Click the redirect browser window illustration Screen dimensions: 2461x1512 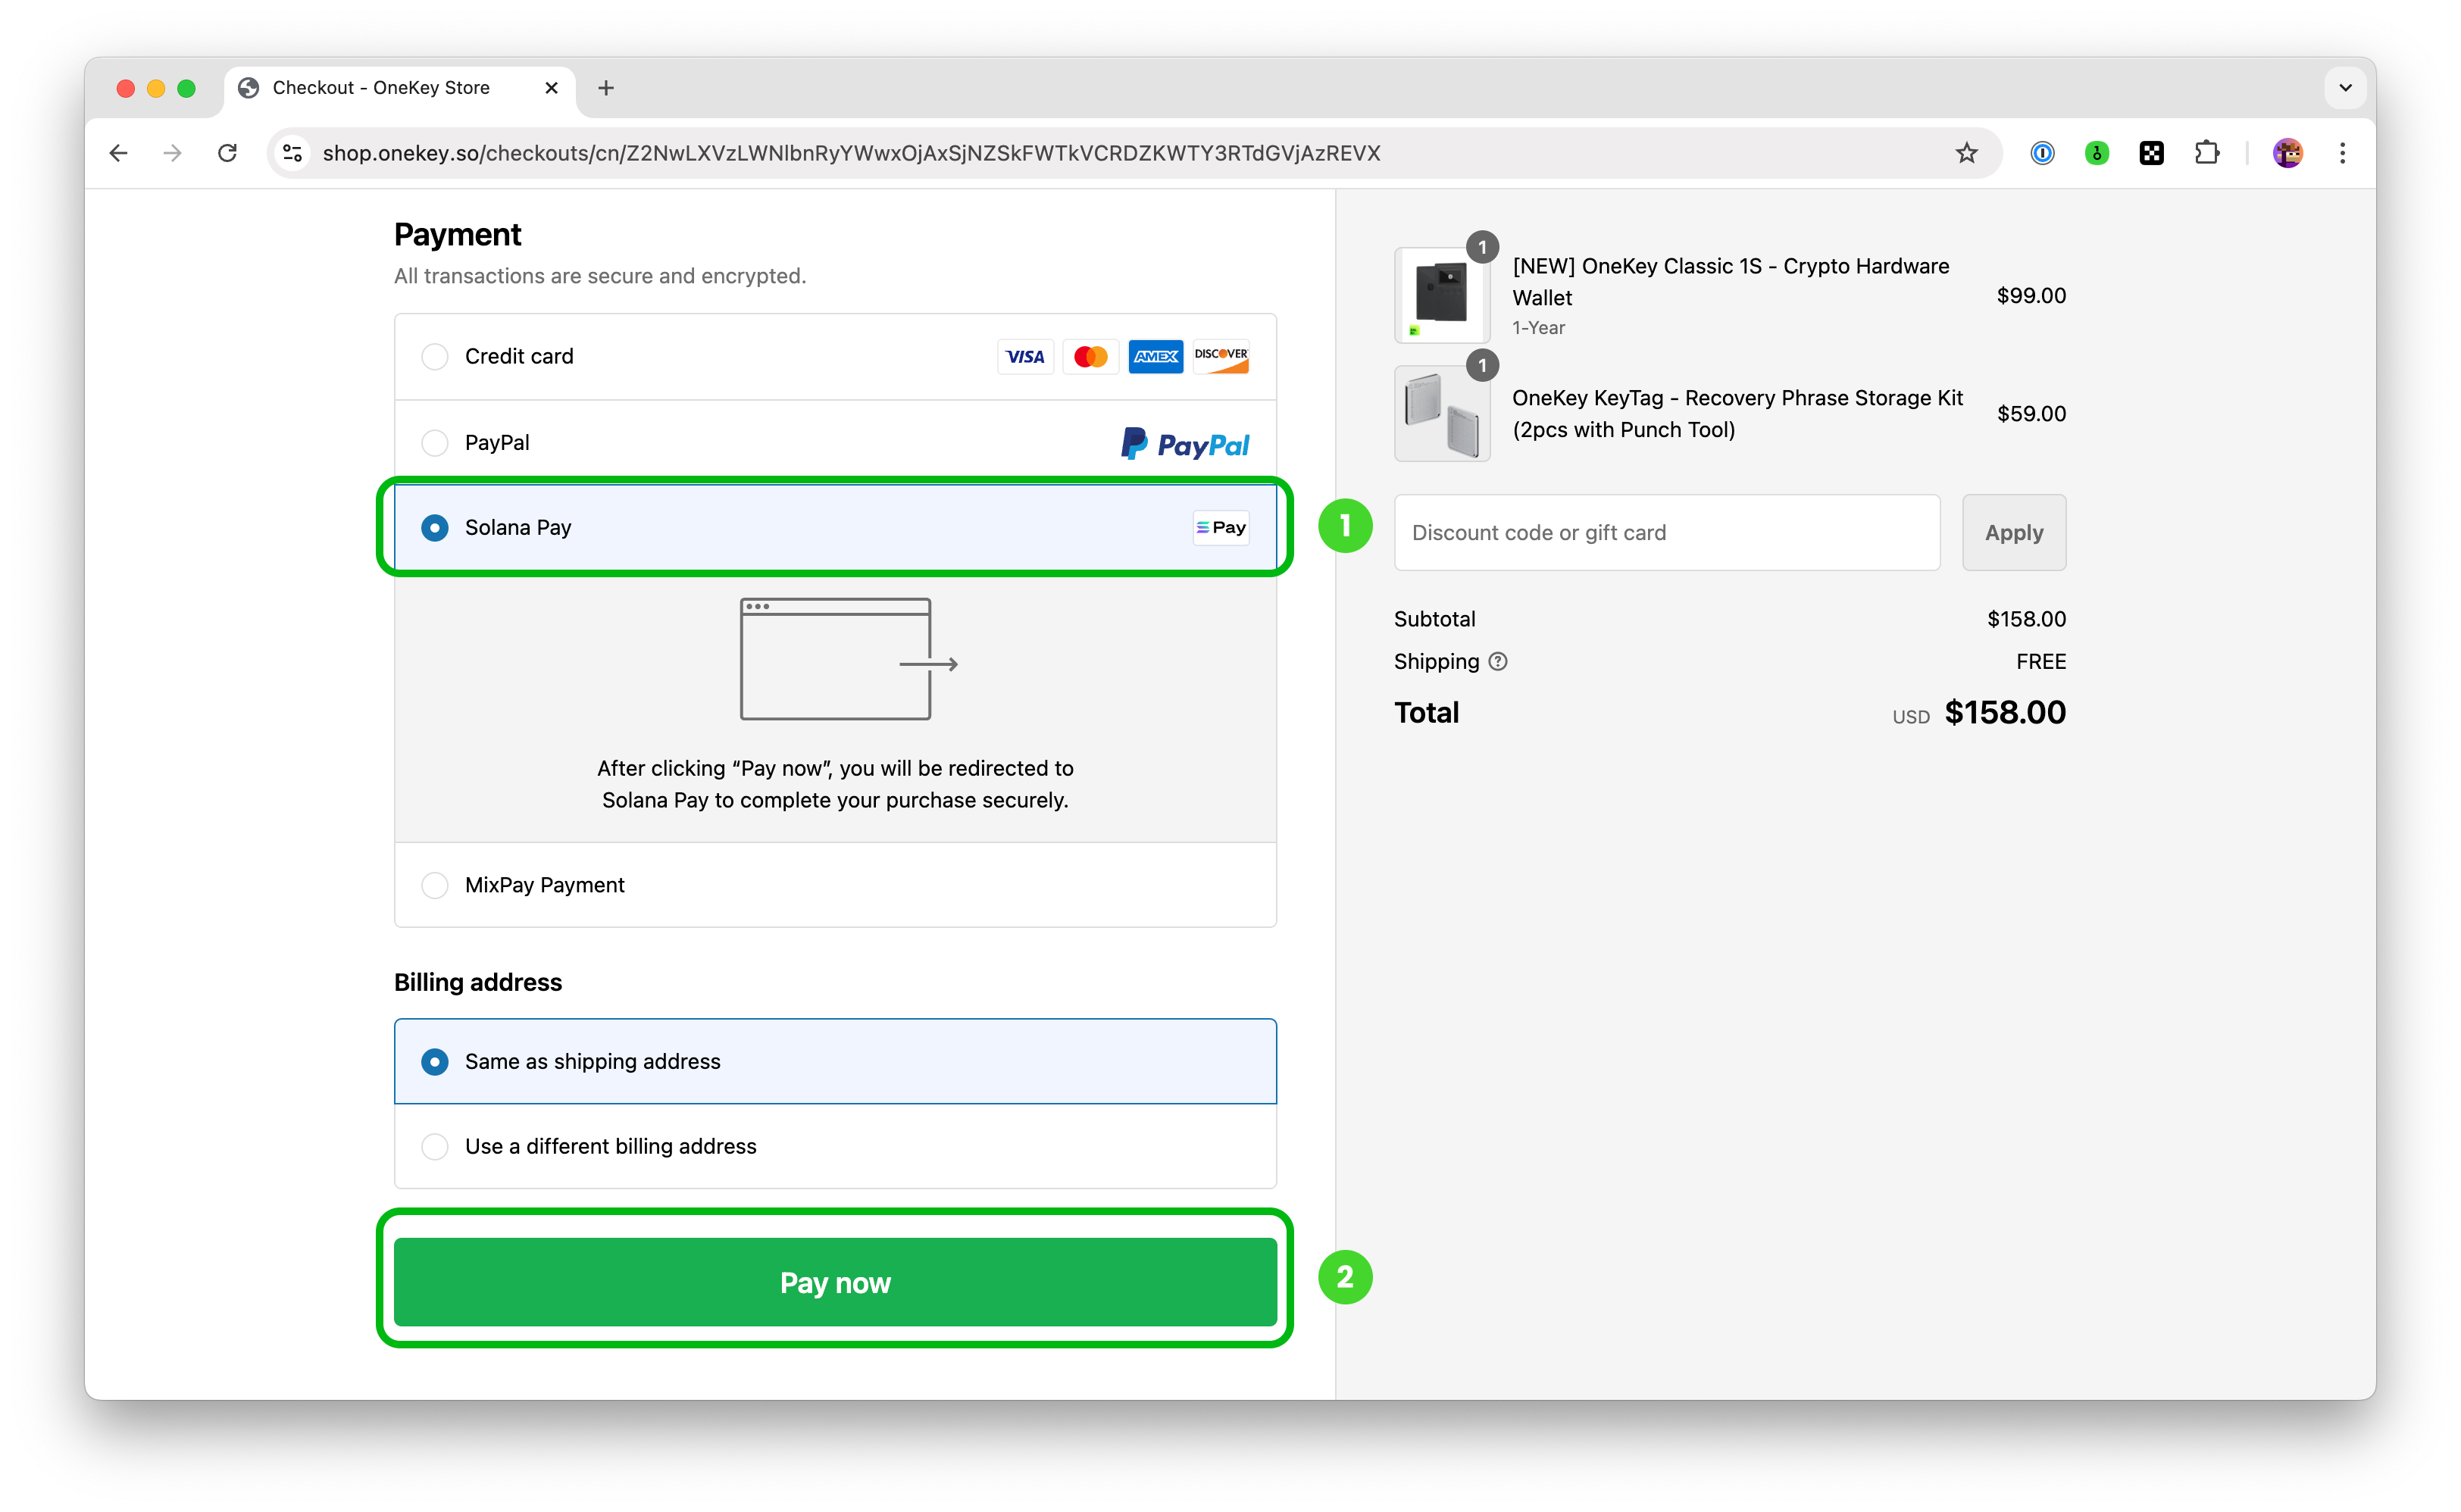(848, 659)
